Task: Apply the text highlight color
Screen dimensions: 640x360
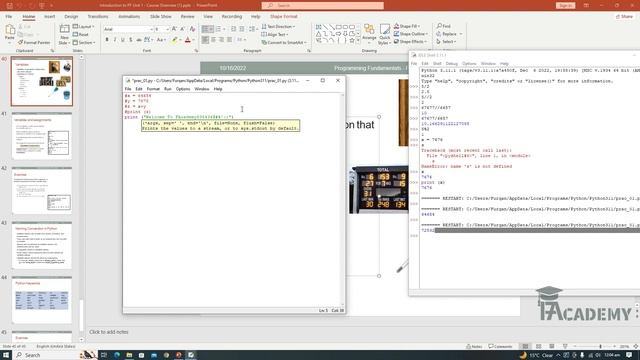Action: pos(174,40)
